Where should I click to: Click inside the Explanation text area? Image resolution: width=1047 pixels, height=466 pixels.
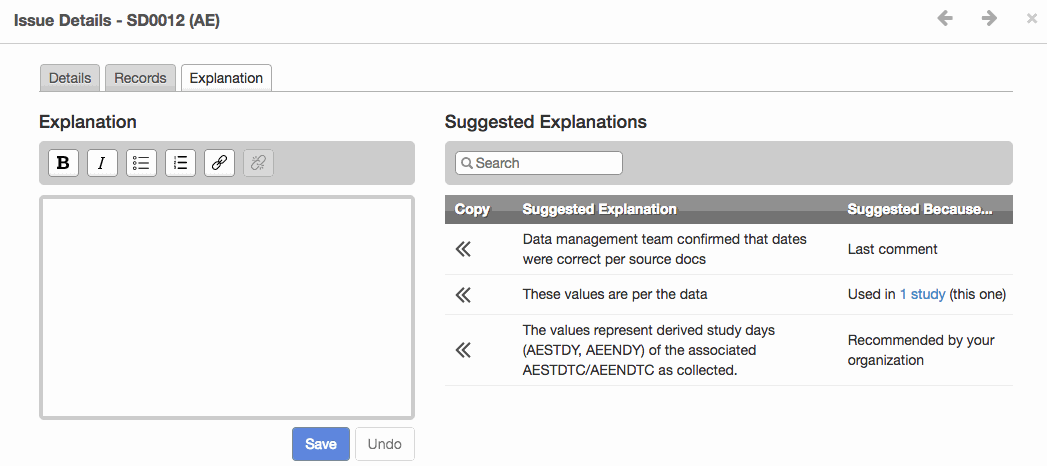tap(227, 307)
